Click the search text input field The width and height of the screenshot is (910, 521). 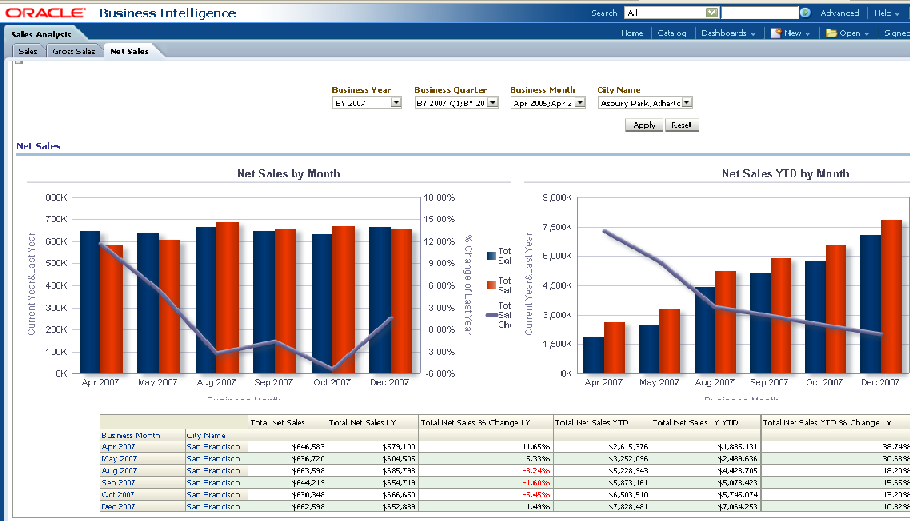pos(759,13)
